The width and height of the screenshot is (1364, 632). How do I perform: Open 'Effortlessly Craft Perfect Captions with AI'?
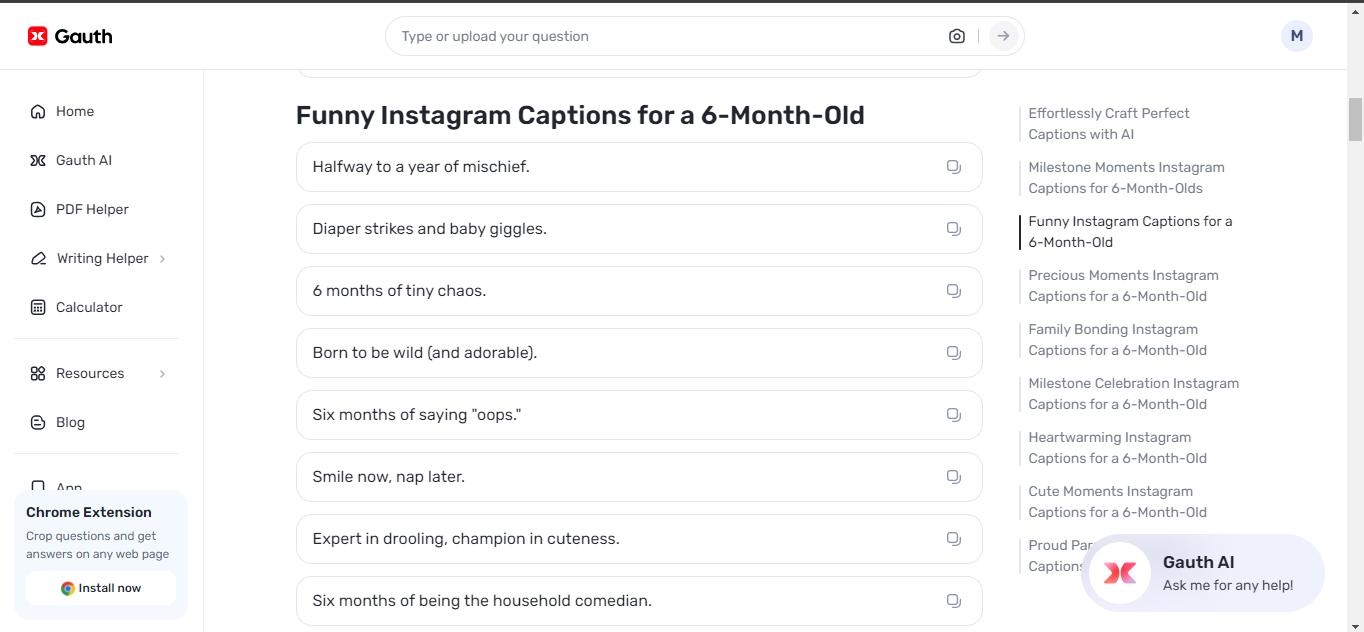click(1109, 123)
